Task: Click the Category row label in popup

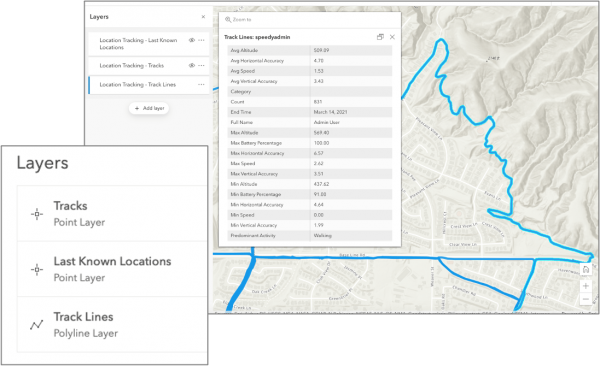Action: pos(241,92)
